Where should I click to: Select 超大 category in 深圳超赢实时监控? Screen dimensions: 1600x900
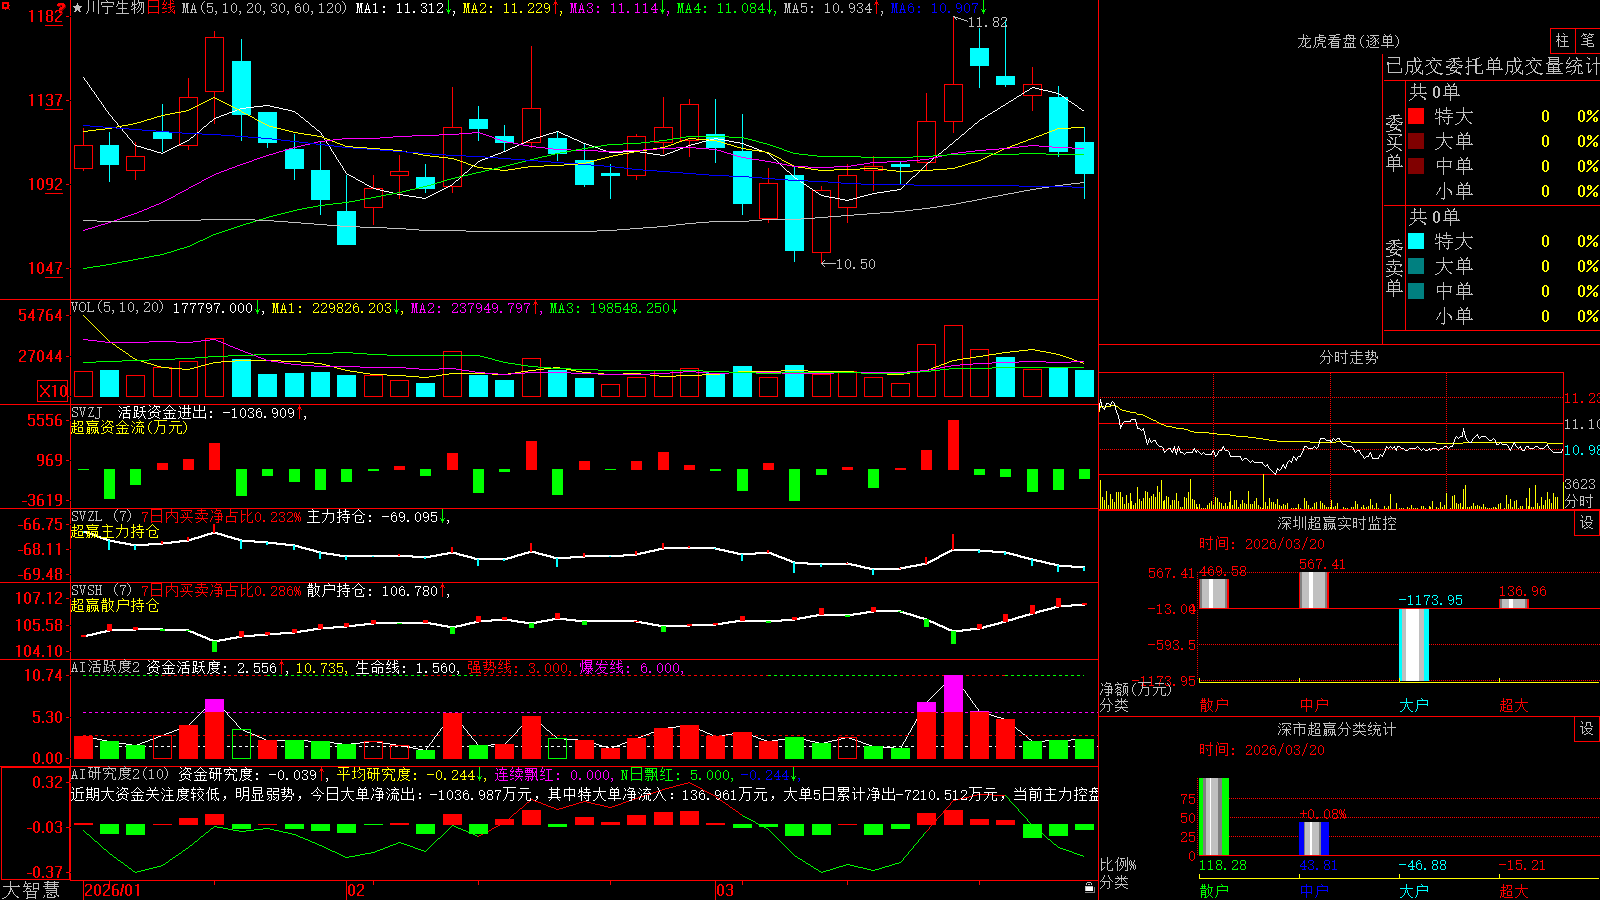pyautogui.click(x=1514, y=705)
